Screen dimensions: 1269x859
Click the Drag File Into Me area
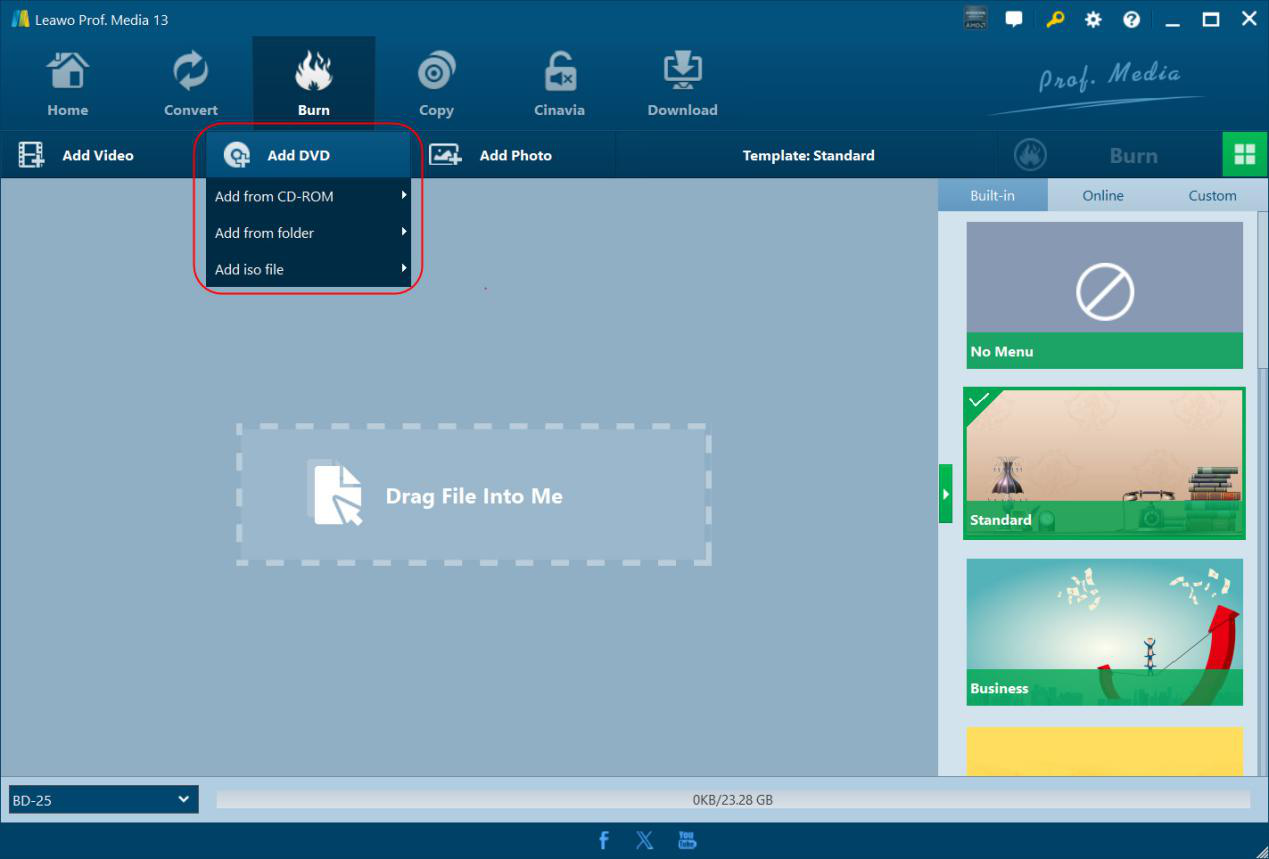[474, 495]
